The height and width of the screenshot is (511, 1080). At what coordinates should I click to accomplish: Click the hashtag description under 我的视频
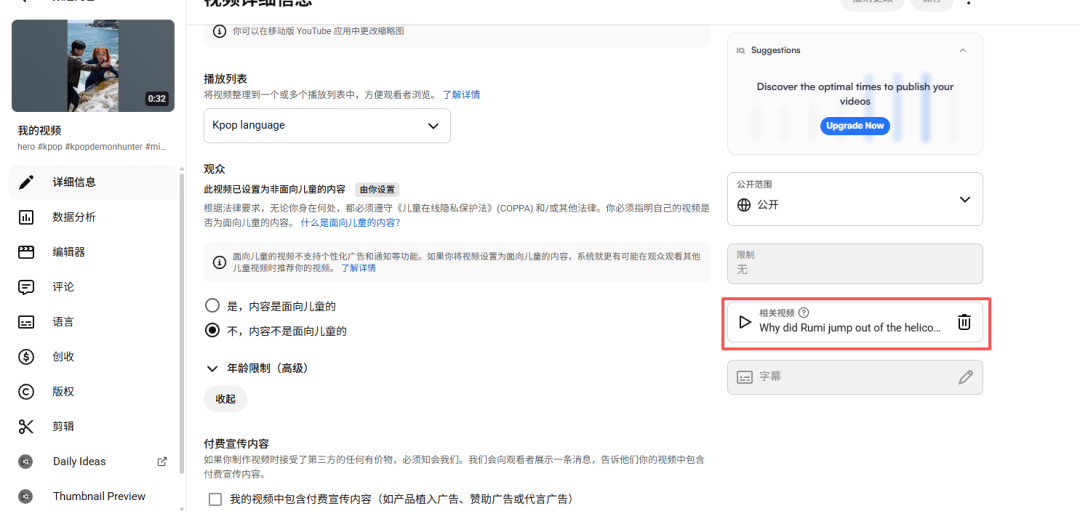[x=92, y=147]
